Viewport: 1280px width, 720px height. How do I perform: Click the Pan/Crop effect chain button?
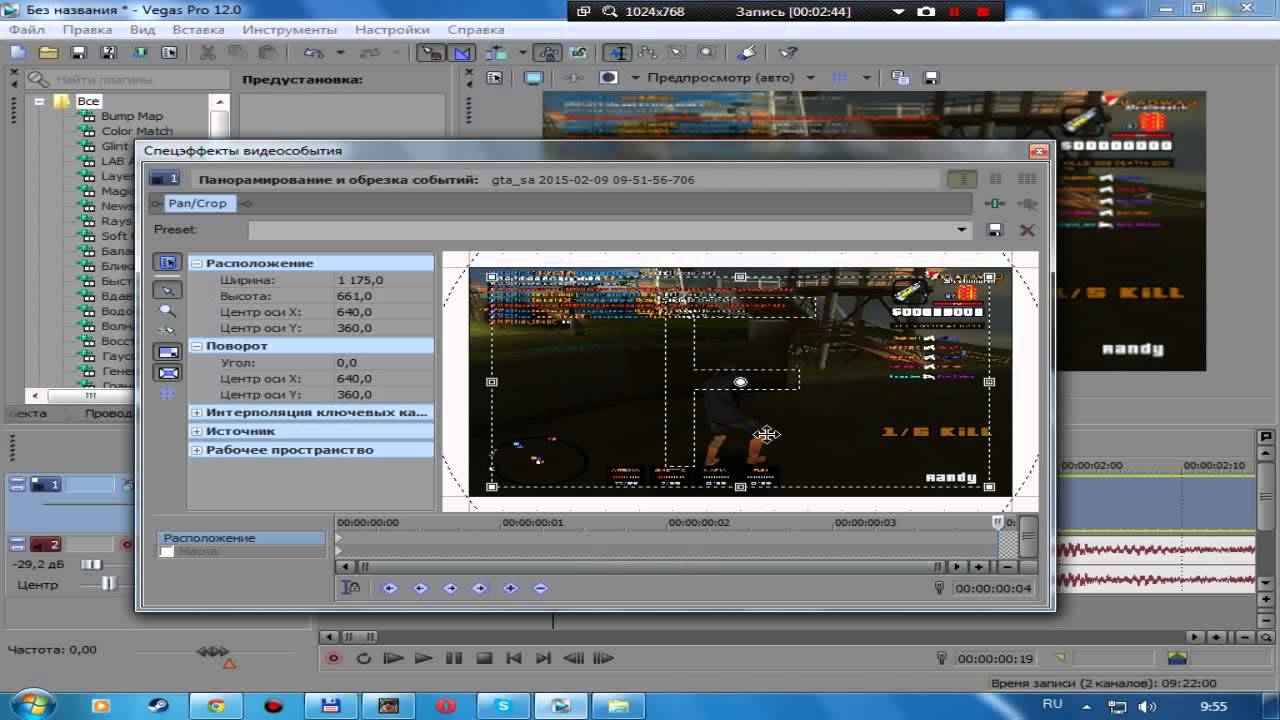click(197, 203)
